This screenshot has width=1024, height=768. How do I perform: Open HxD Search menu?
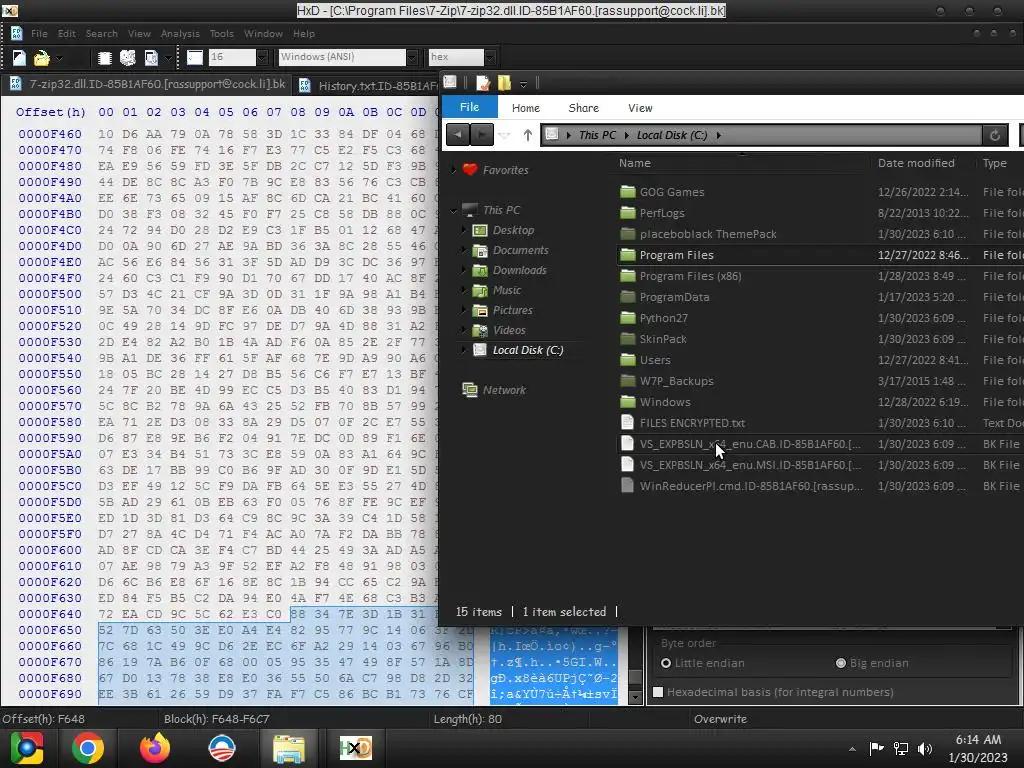(101, 33)
